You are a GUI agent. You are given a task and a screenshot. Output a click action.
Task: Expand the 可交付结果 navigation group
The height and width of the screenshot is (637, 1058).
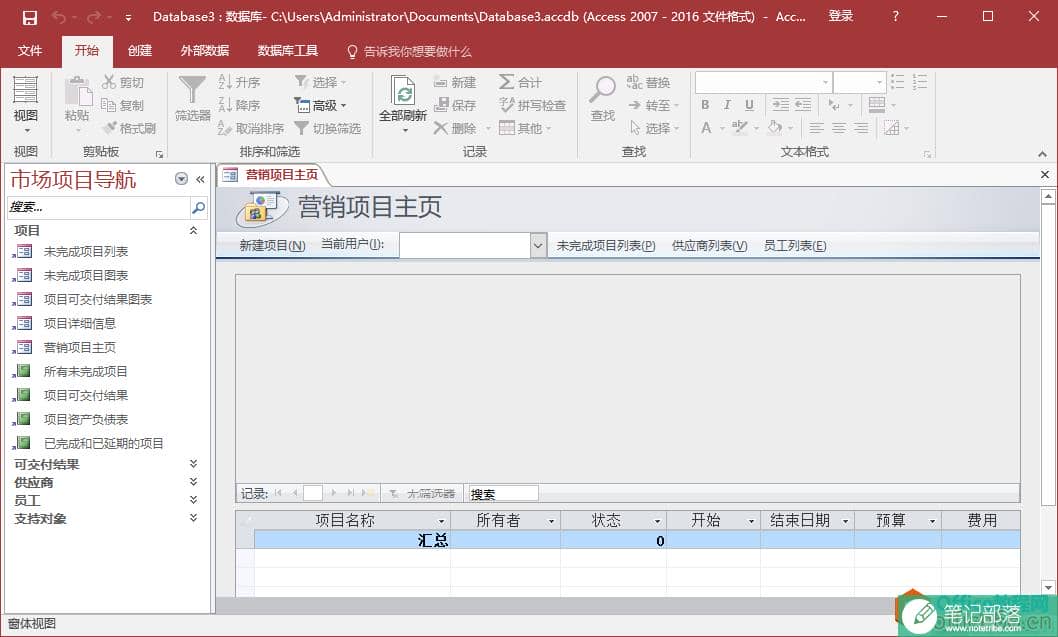[x=193, y=464]
